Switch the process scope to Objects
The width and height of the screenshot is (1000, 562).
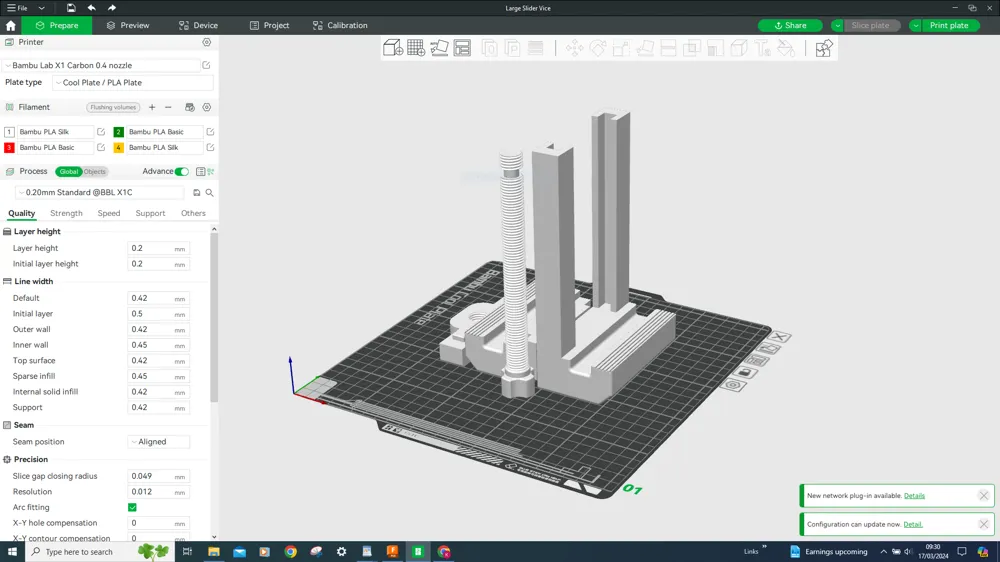coord(95,172)
